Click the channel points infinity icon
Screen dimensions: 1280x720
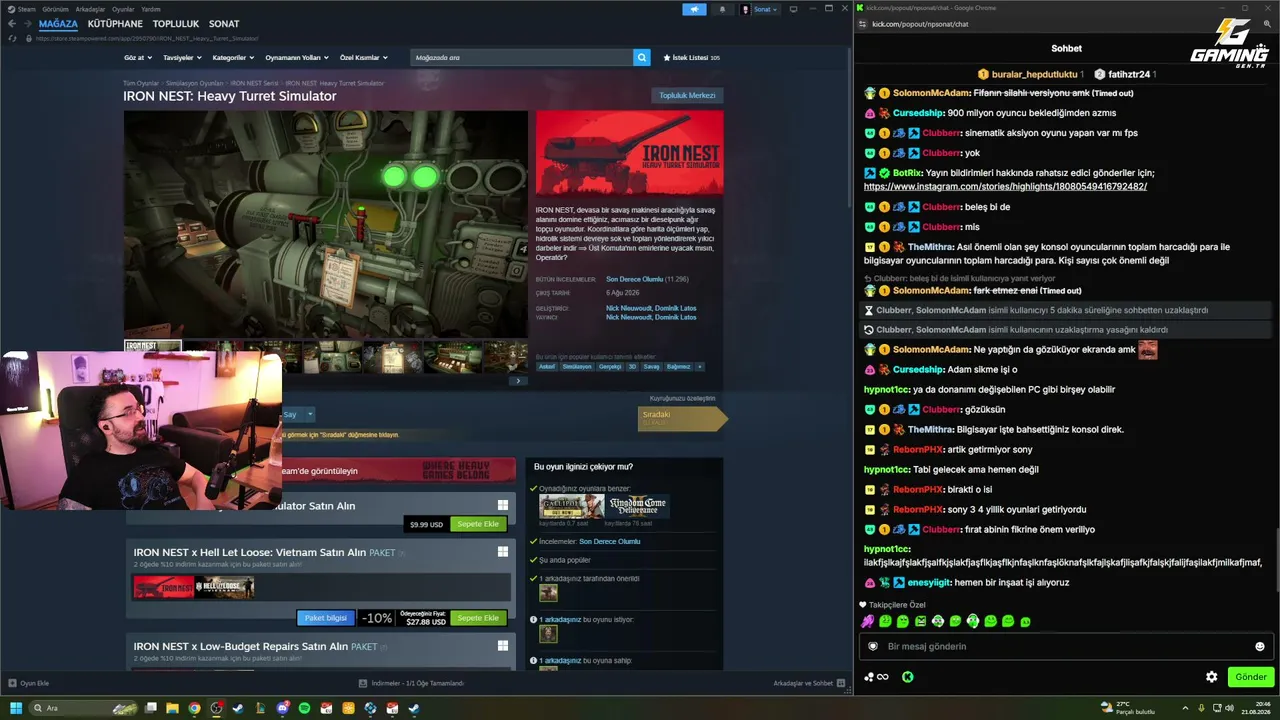pyautogui.click(x=882, y=677)
